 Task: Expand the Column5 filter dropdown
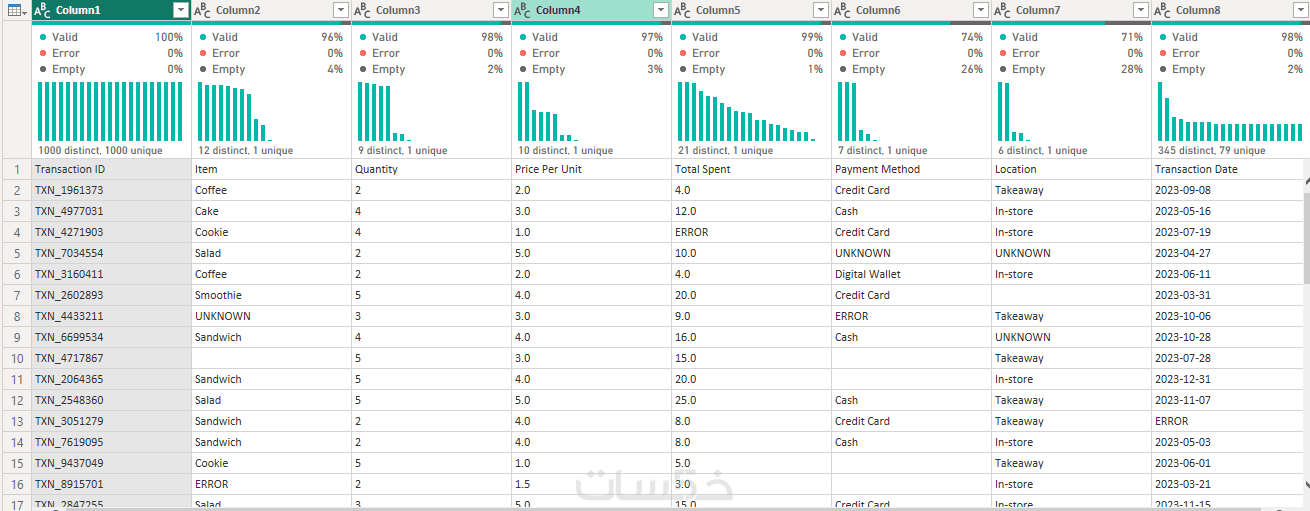click(x=820, y=10)
